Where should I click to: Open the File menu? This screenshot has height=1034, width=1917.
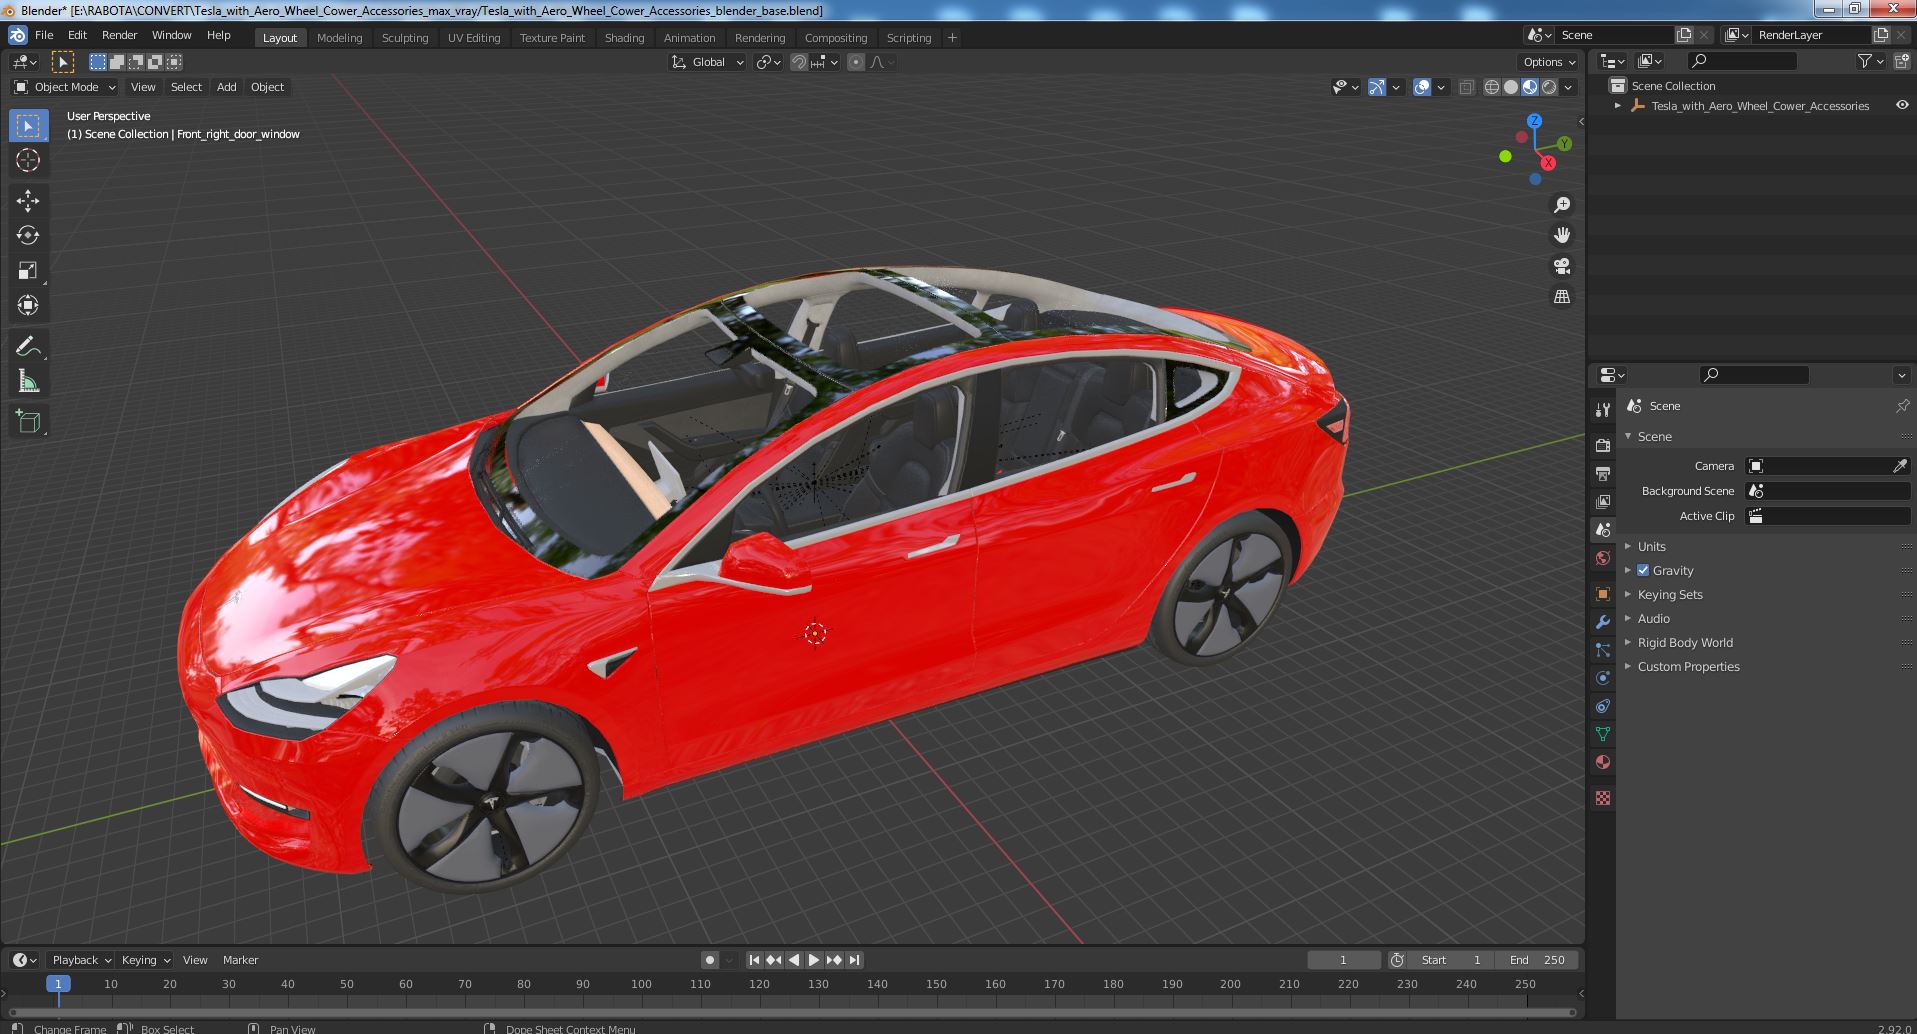(x=44, y=35)
